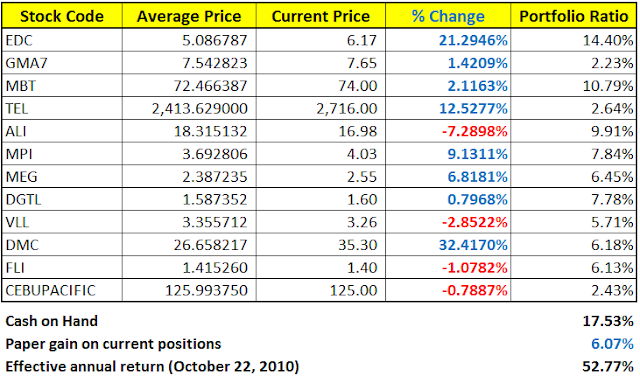Select Cash on Hand value 17.53%

(x=608, y=321)
